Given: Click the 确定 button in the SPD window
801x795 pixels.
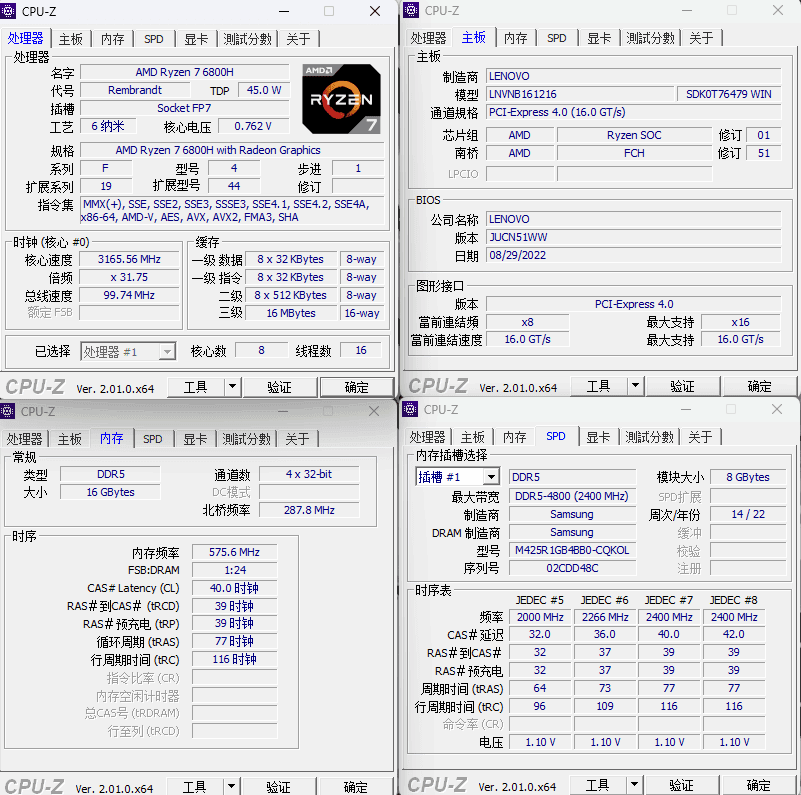Looking at the screenshot, I should tap(759, 785).
